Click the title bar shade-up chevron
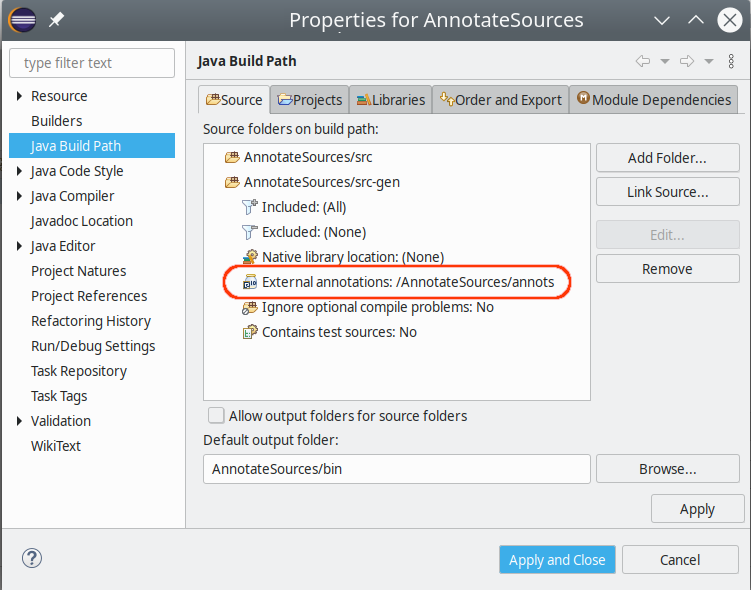 pyautogui.click(x=696, y=20)
